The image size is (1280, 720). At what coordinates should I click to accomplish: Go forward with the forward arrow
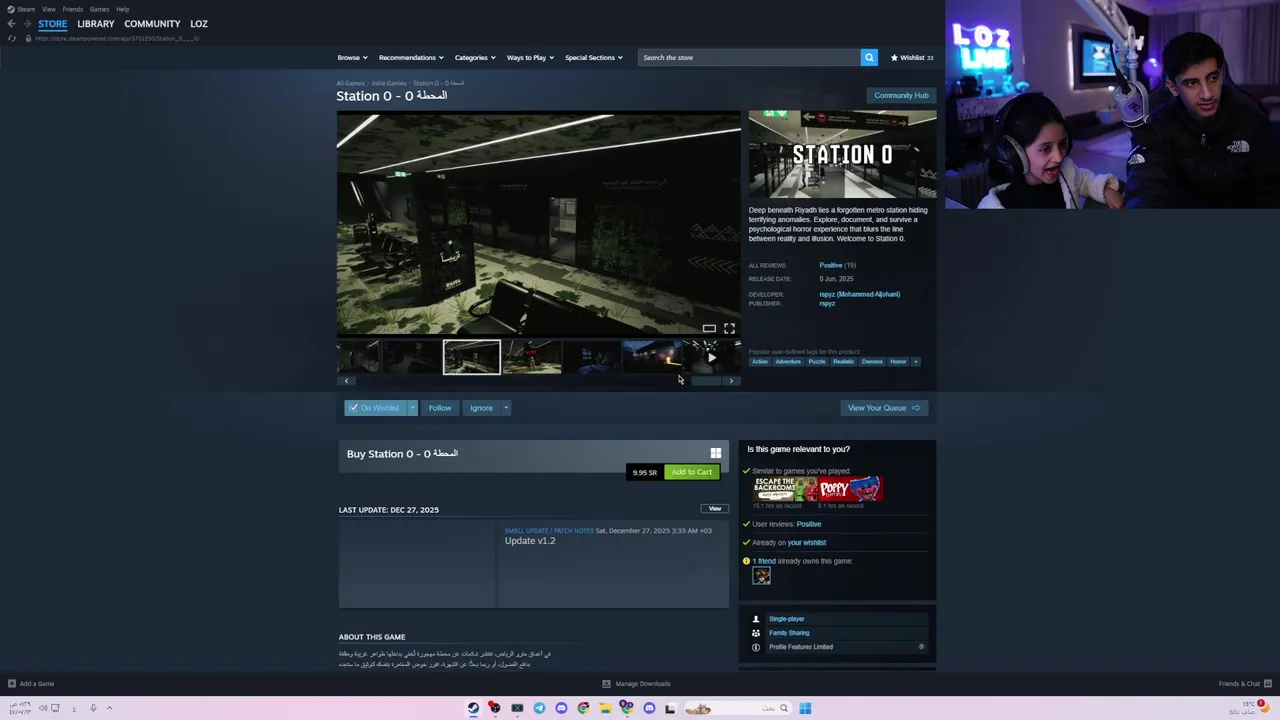pos(26,24)
